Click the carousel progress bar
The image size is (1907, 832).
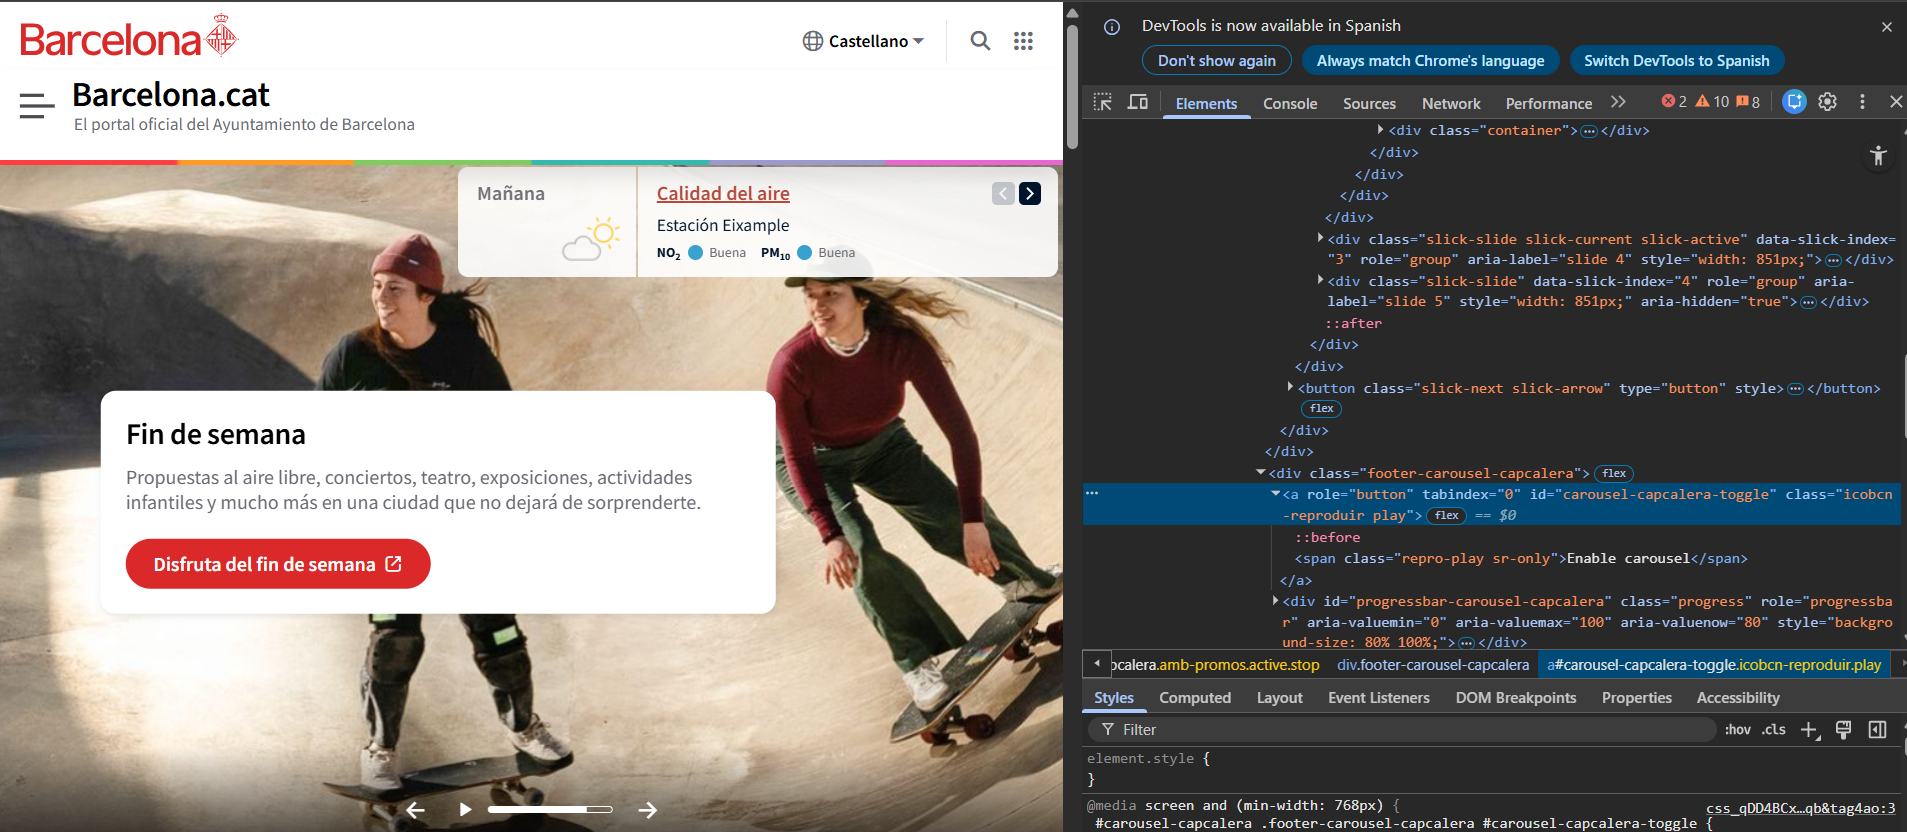(x=549, y=809)
